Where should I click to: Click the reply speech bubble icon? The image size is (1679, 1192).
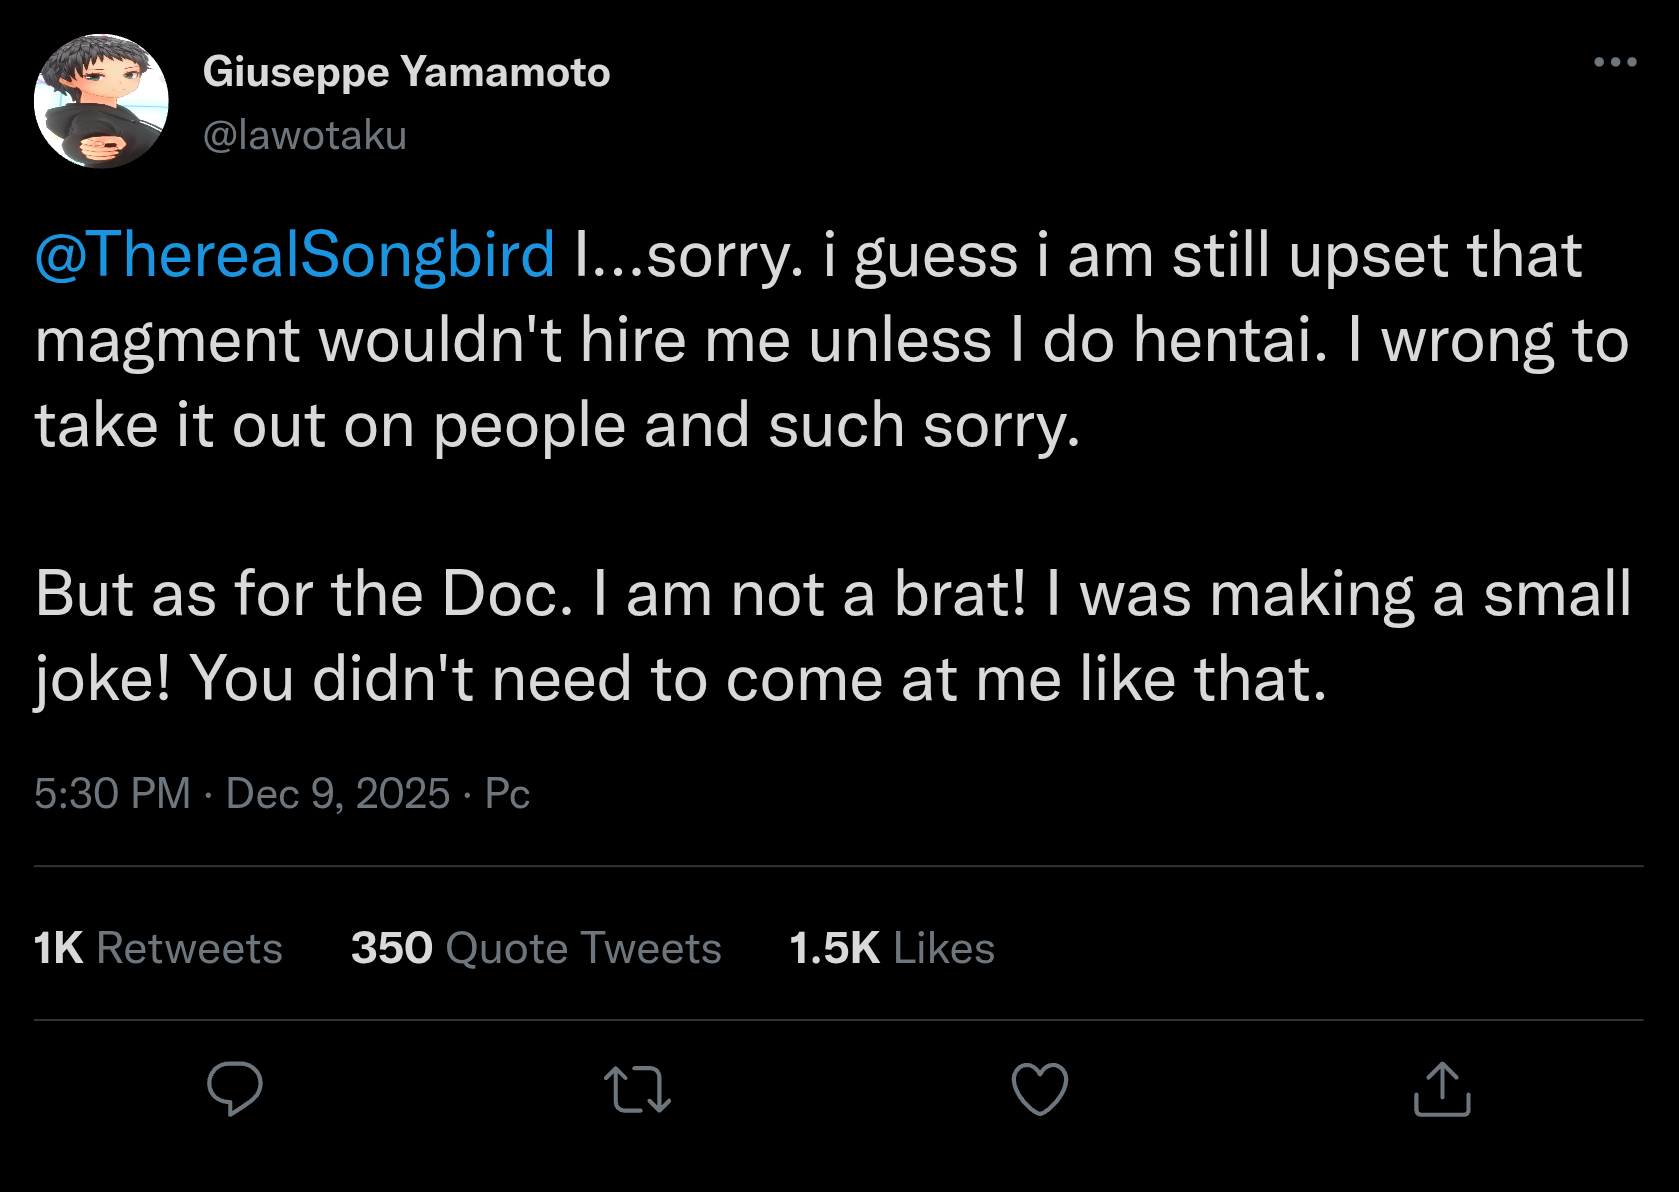235,1088
